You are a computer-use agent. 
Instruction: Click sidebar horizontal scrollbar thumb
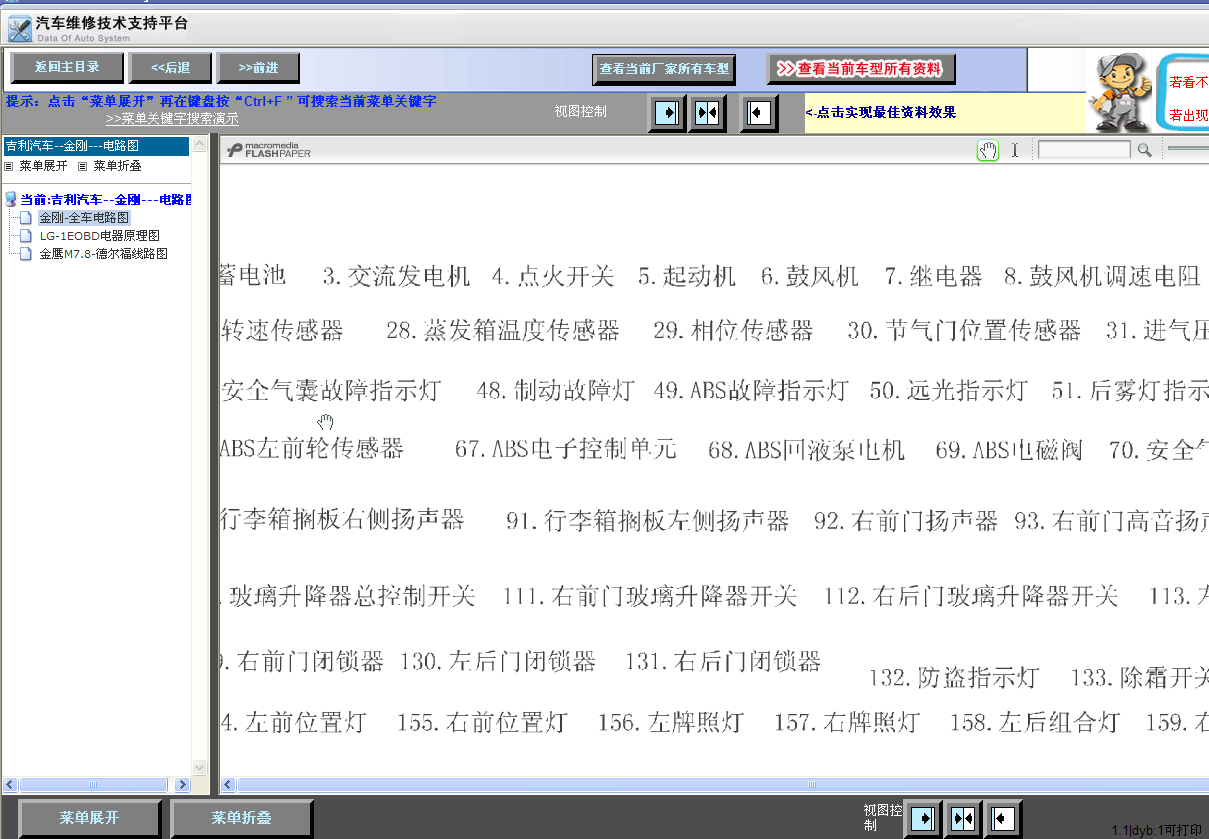point(95,785)
